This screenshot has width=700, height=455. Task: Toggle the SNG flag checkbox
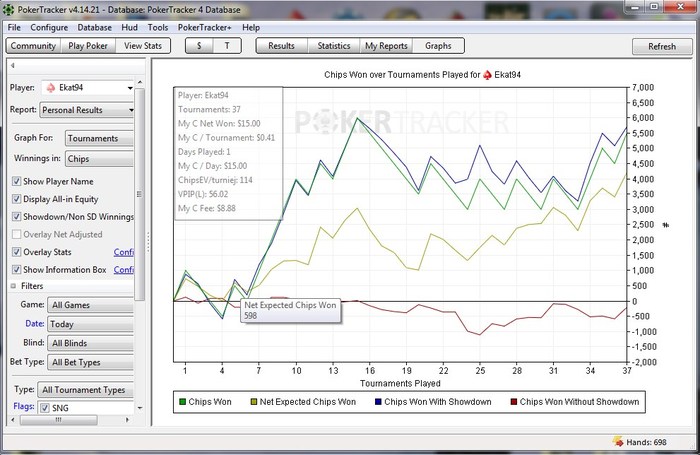[x=45, y=408]
